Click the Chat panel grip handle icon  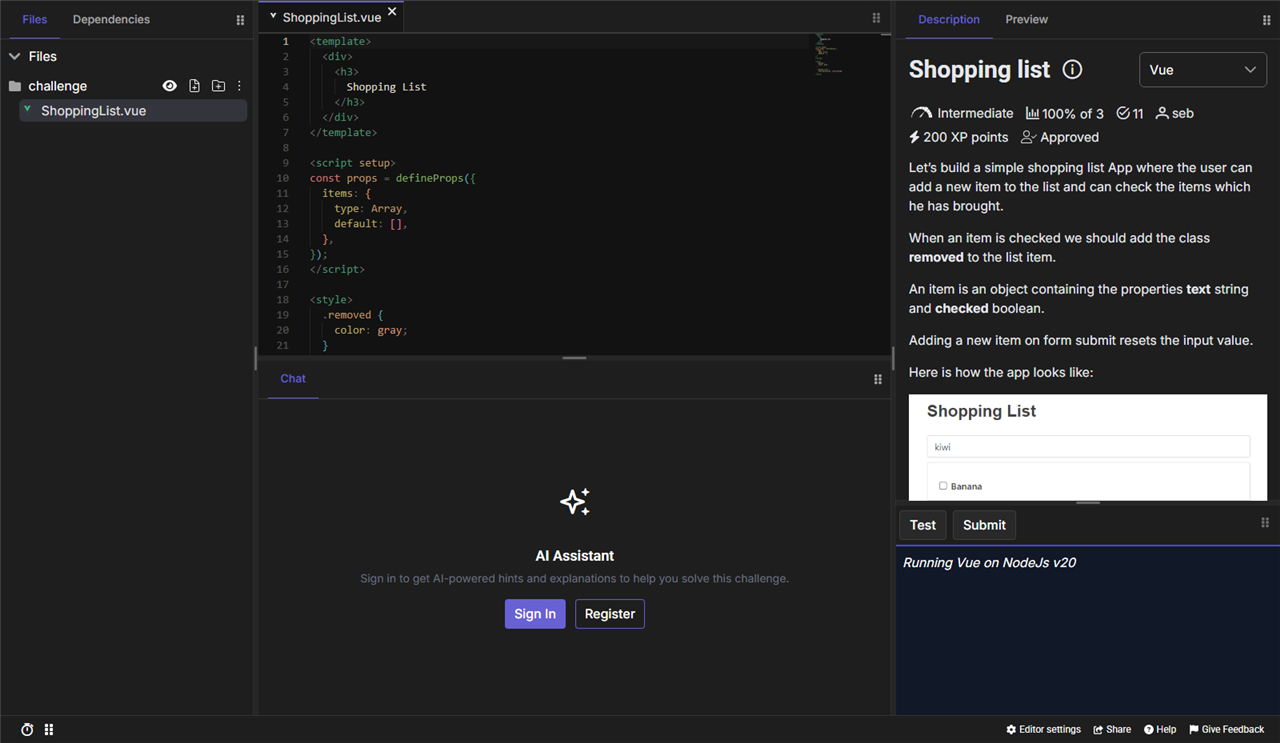pos(878,379)
